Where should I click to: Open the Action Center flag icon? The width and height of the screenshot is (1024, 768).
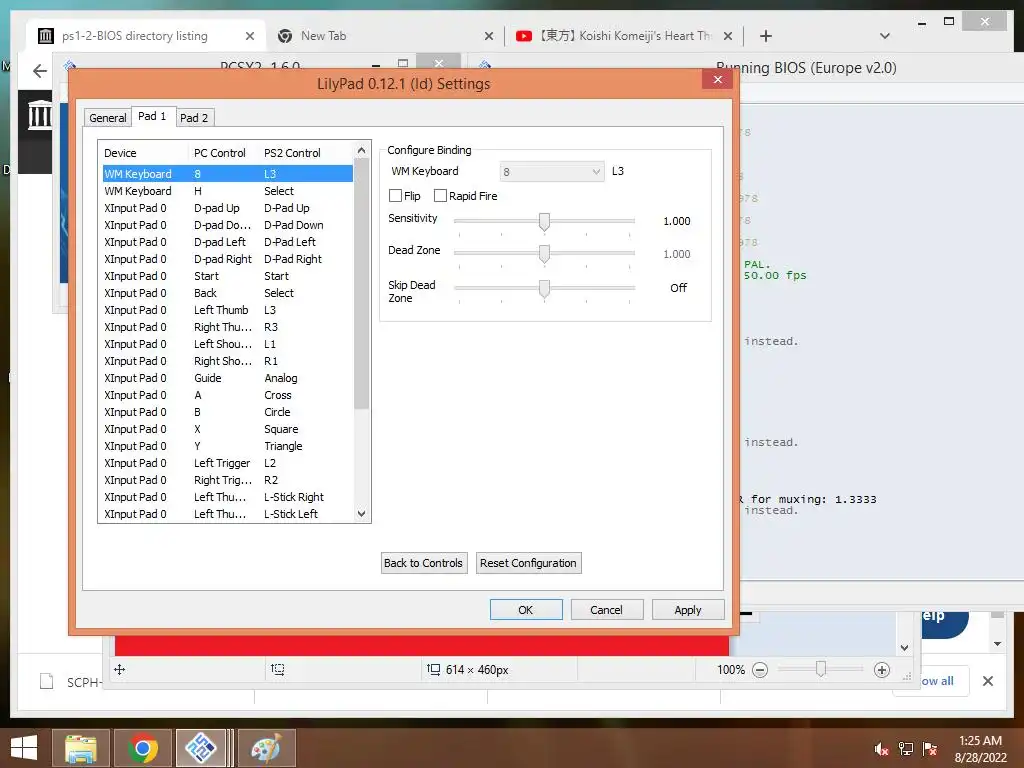(x=929, y=749)
